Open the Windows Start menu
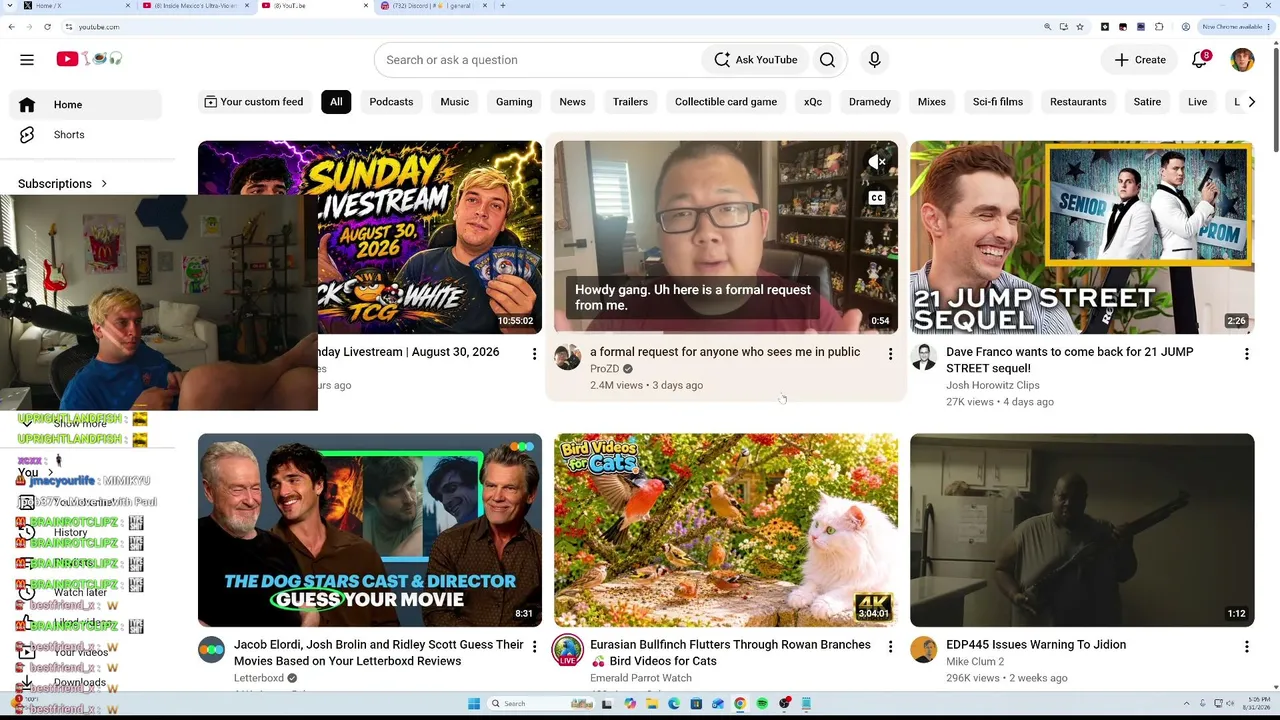The height and width of the screenshot is (720, 1280). pos(474,704)
